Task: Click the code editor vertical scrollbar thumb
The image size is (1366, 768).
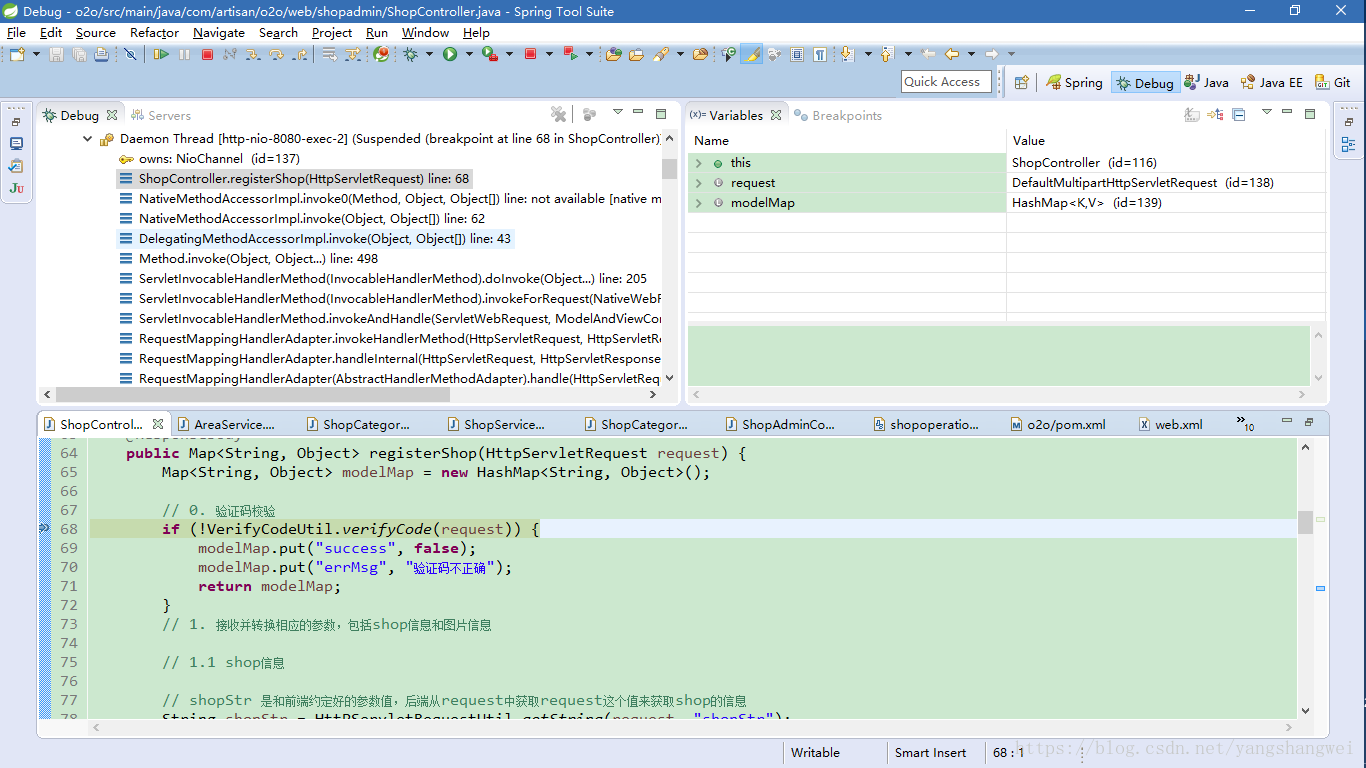Action: (1305, 522)
